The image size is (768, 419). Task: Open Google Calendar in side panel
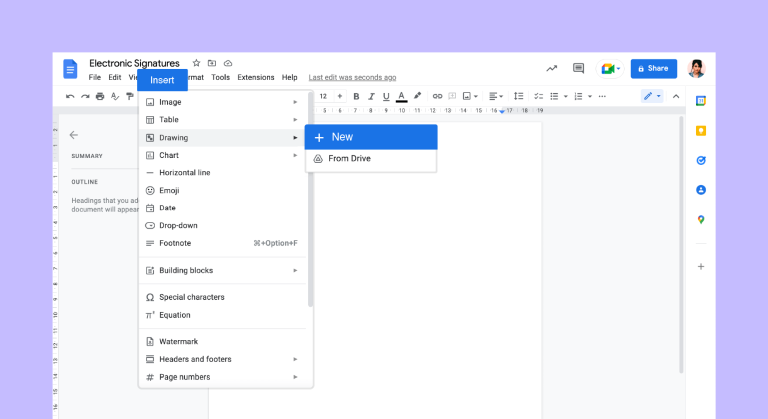pyautogui.click(x=701, y=101)
